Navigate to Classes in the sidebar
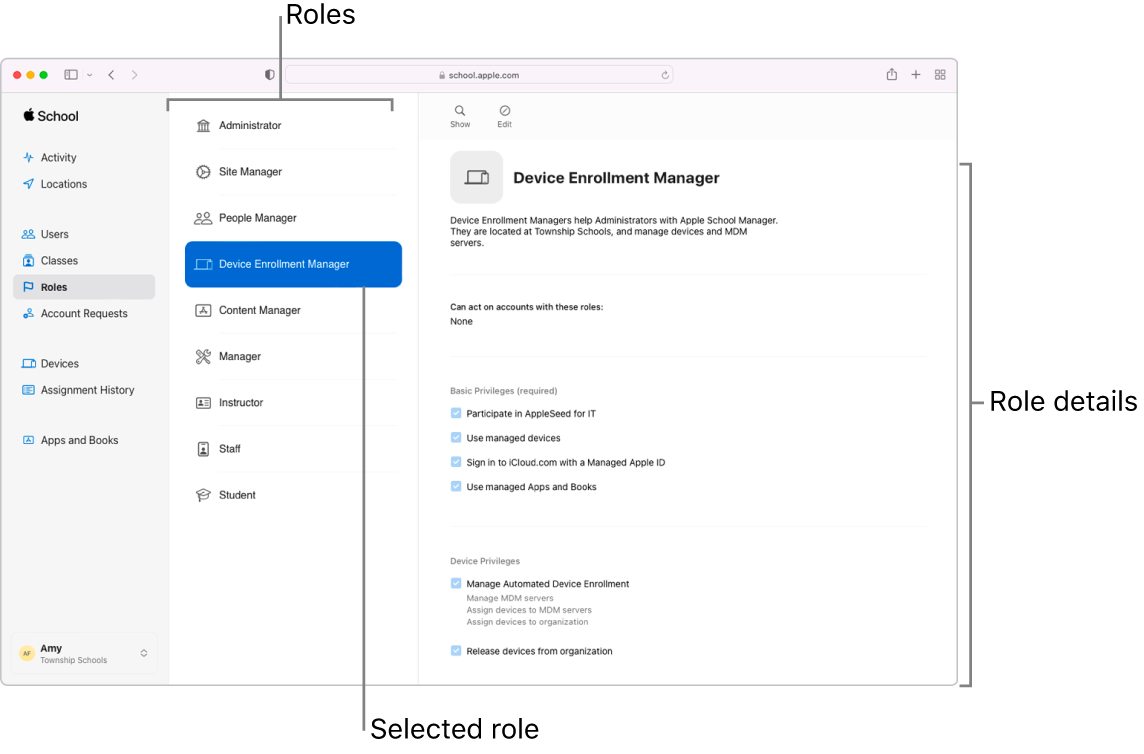Image resolution: width=1144 pixels, height=754 pixels. [58, 260]
